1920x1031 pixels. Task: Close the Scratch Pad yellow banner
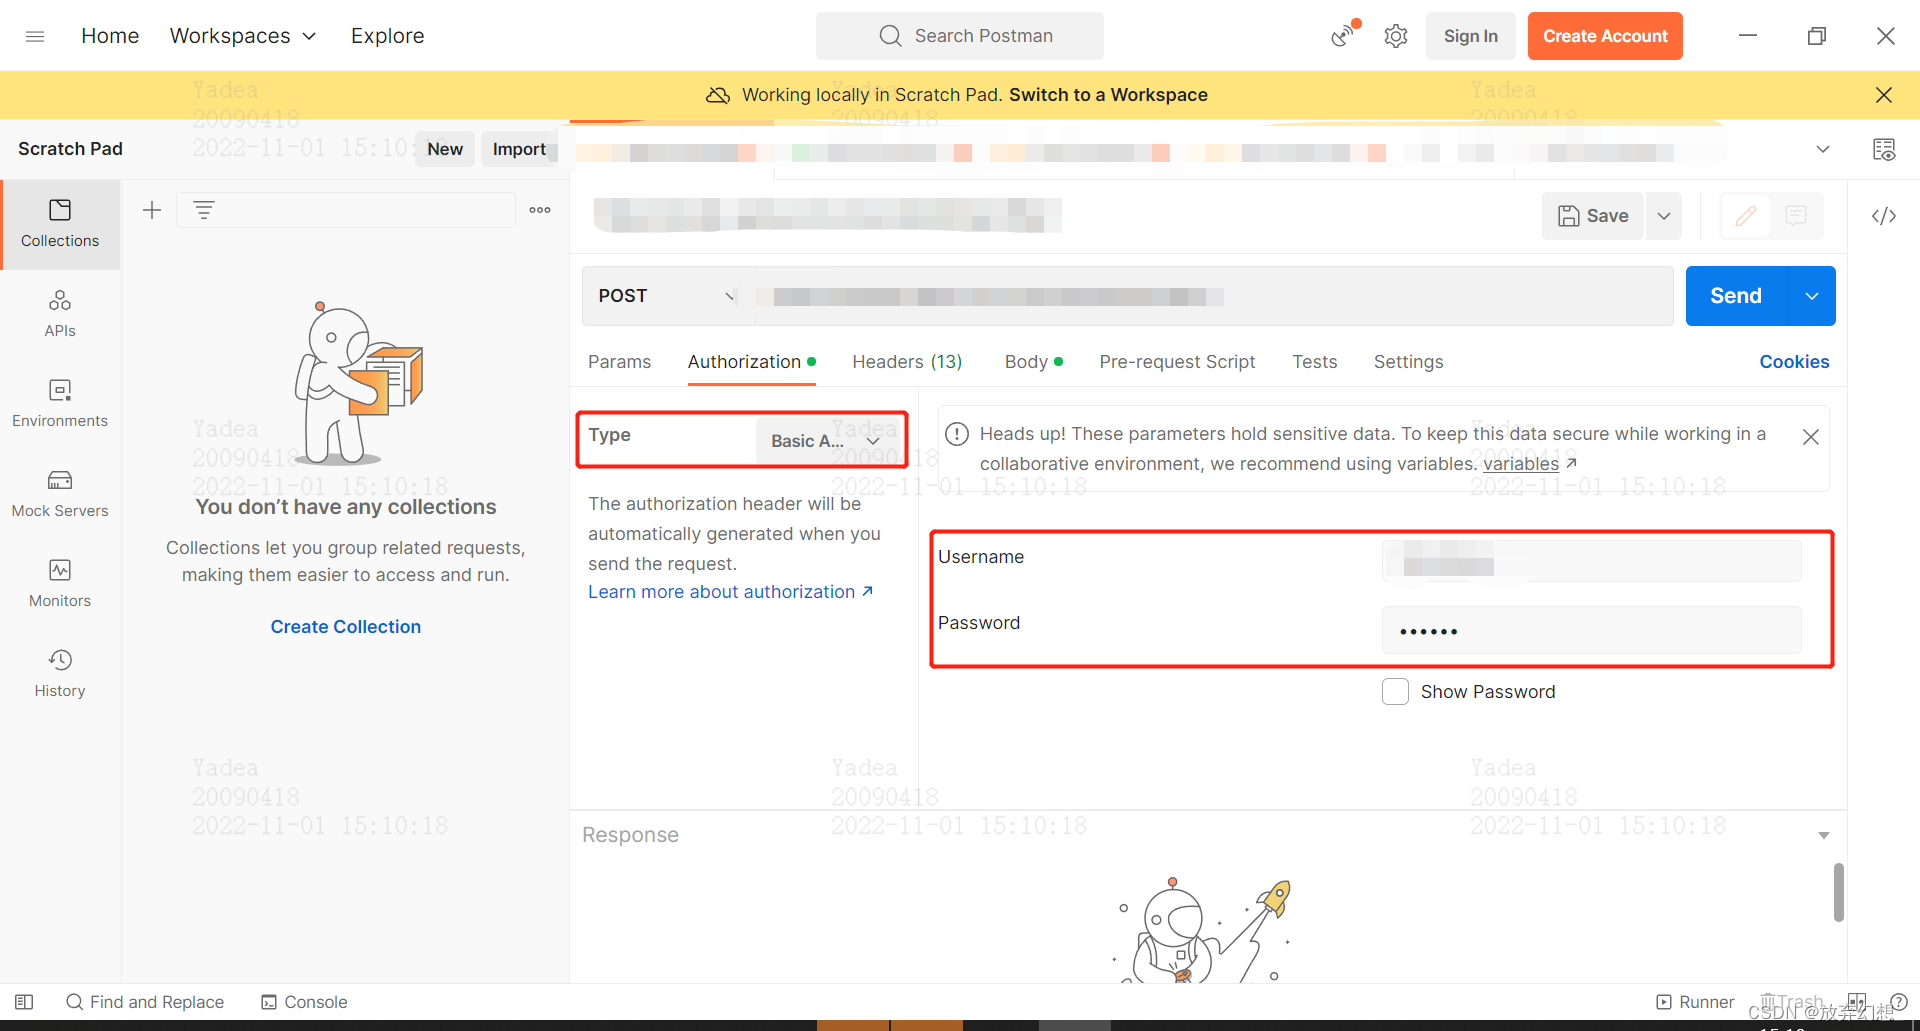click(1884, 95)
